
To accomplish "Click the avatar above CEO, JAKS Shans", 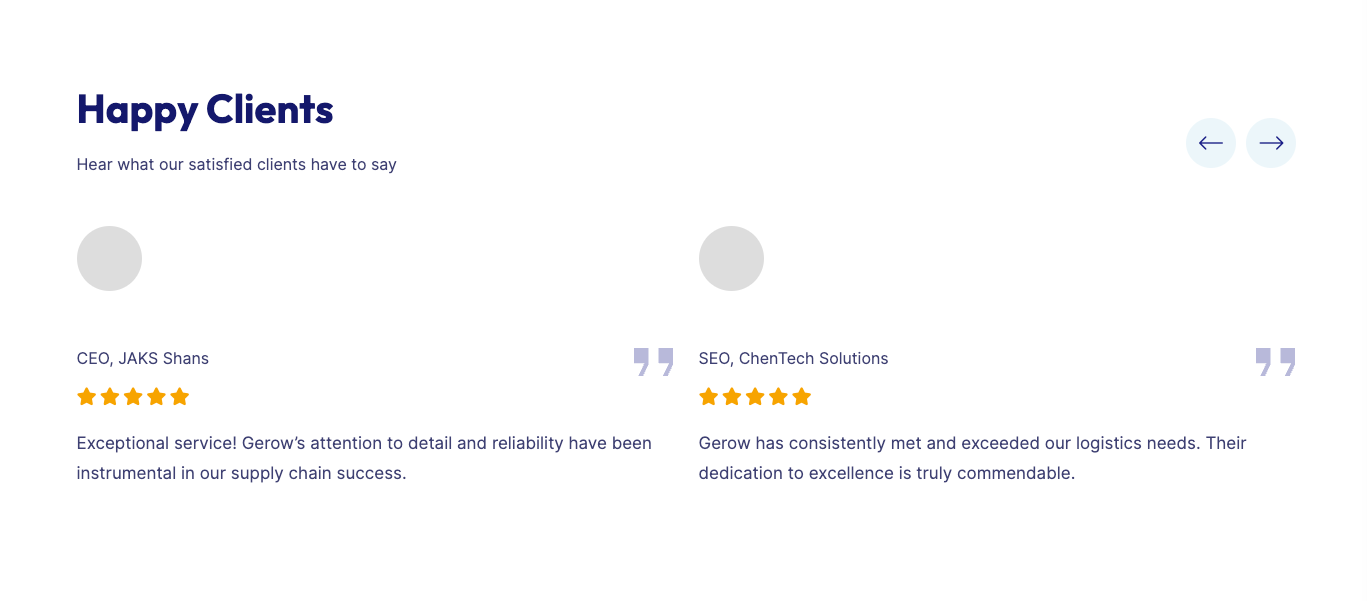I will click(x=109, y=258).
